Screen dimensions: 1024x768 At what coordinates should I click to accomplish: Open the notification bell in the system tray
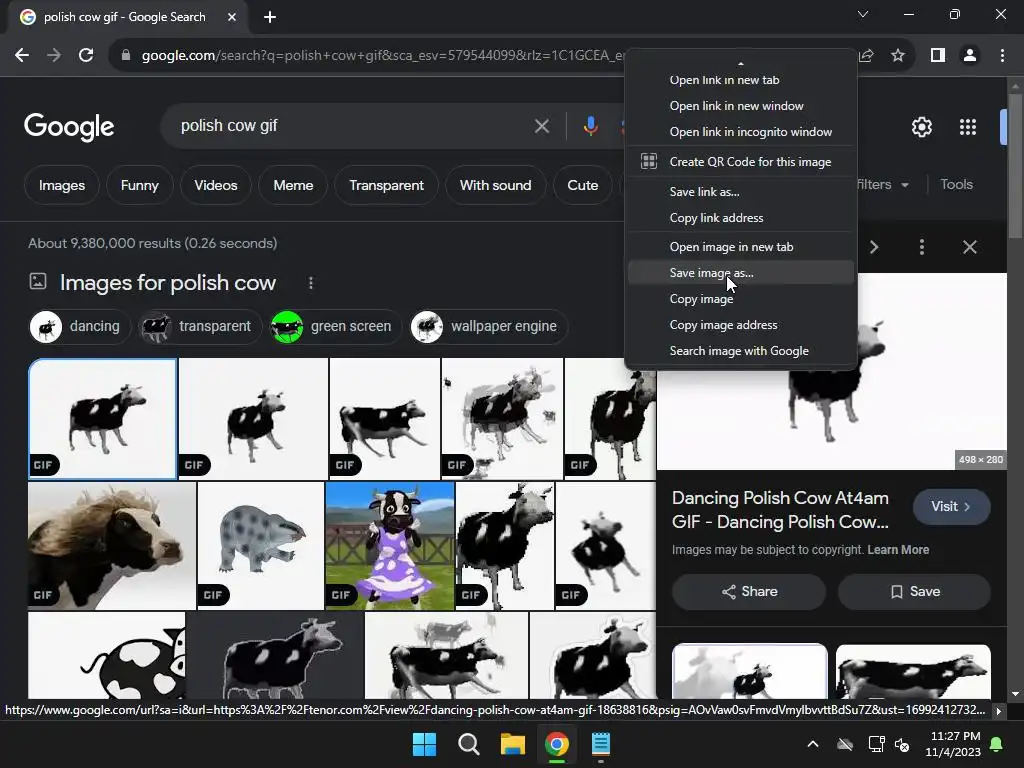[997, 744]
